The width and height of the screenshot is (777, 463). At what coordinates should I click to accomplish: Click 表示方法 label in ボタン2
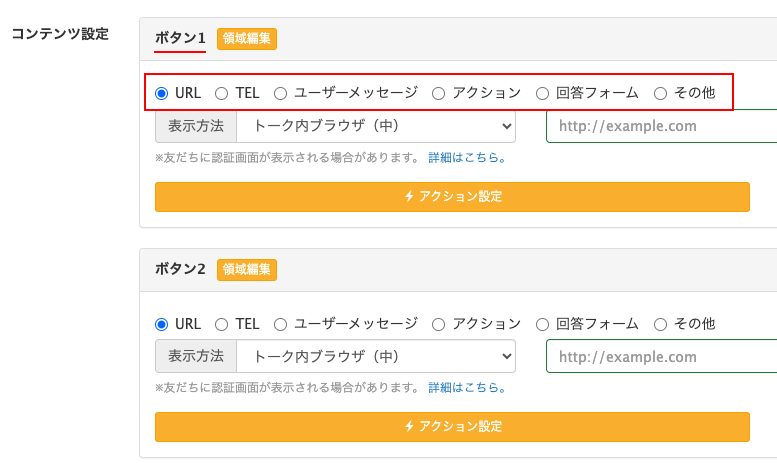[196, 356]
